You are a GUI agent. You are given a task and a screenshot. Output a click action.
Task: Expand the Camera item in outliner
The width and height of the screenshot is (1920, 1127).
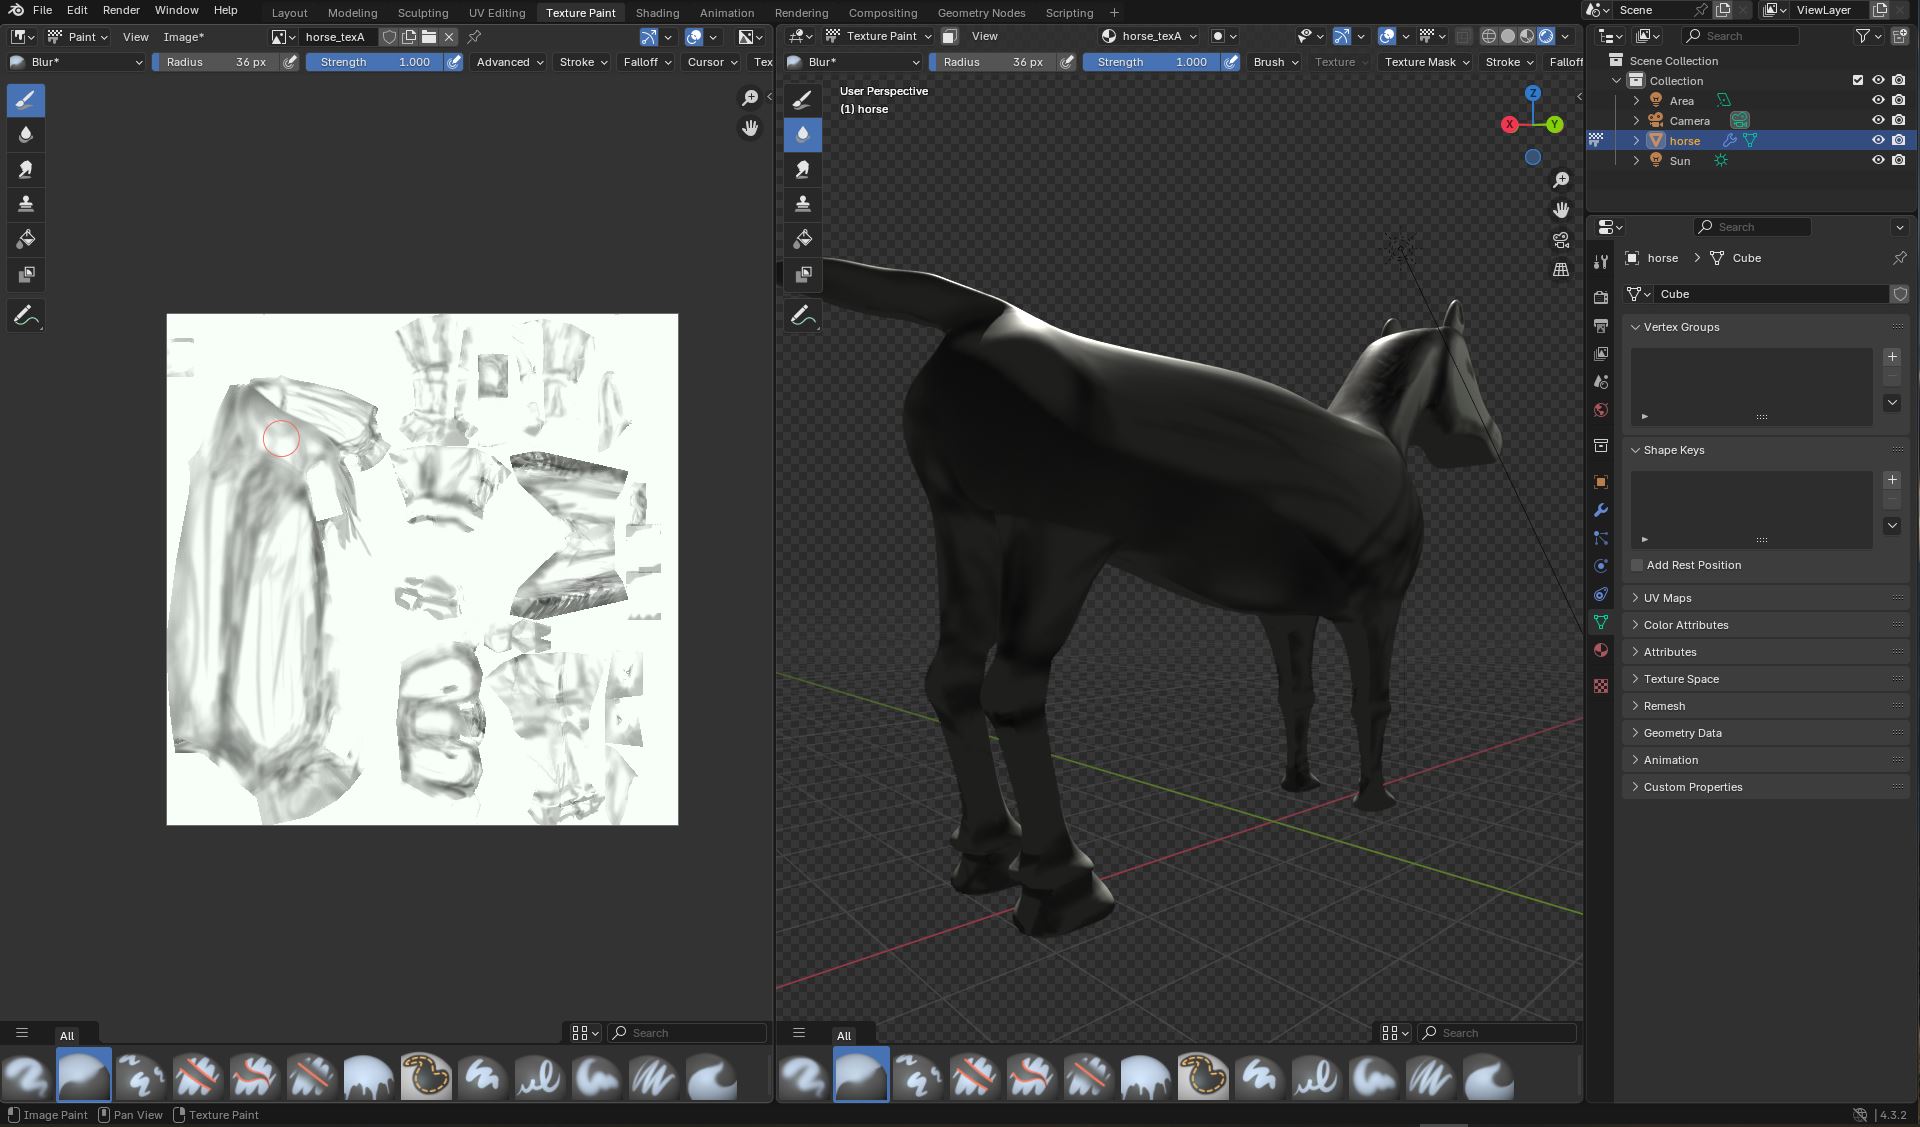[1636, 120]
